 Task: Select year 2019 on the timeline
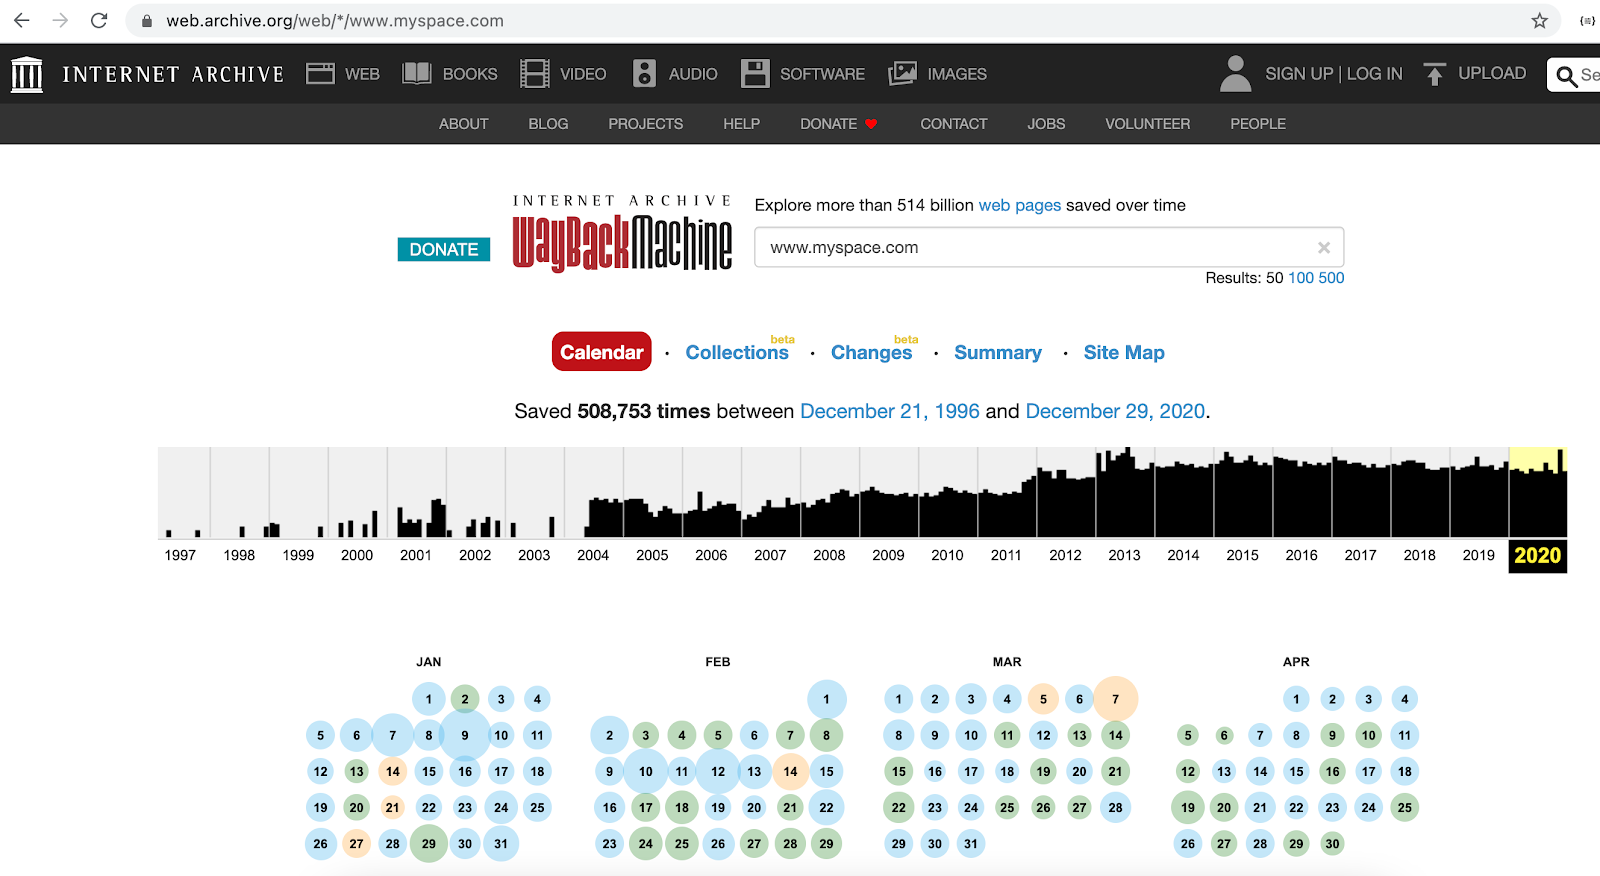coord(1478,555)
